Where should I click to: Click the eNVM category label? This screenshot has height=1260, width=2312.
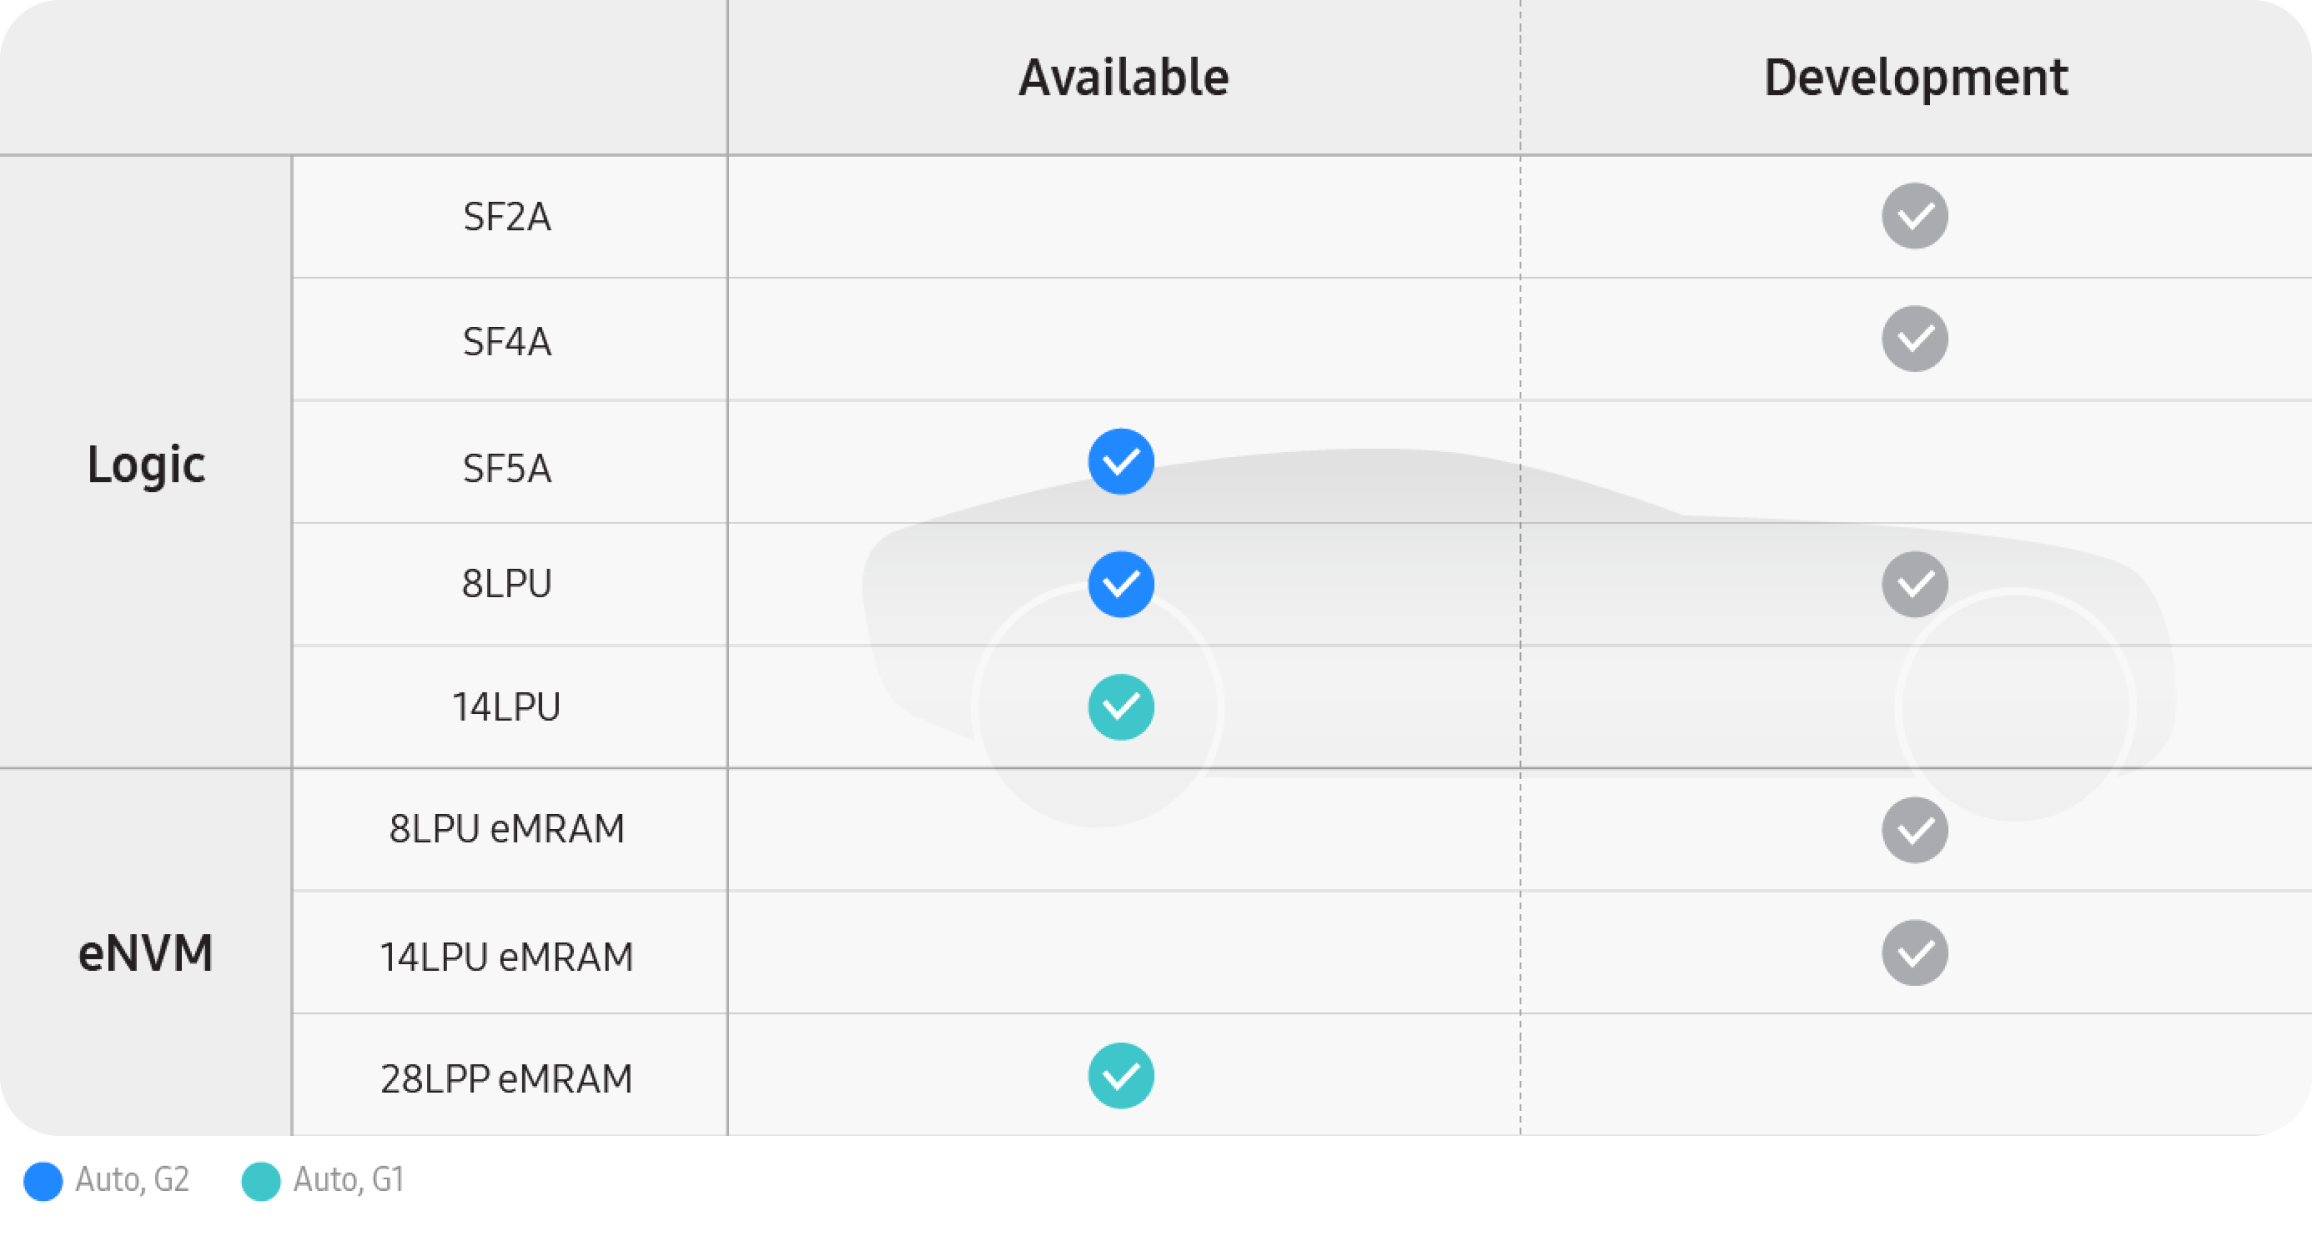coord(146,953)
